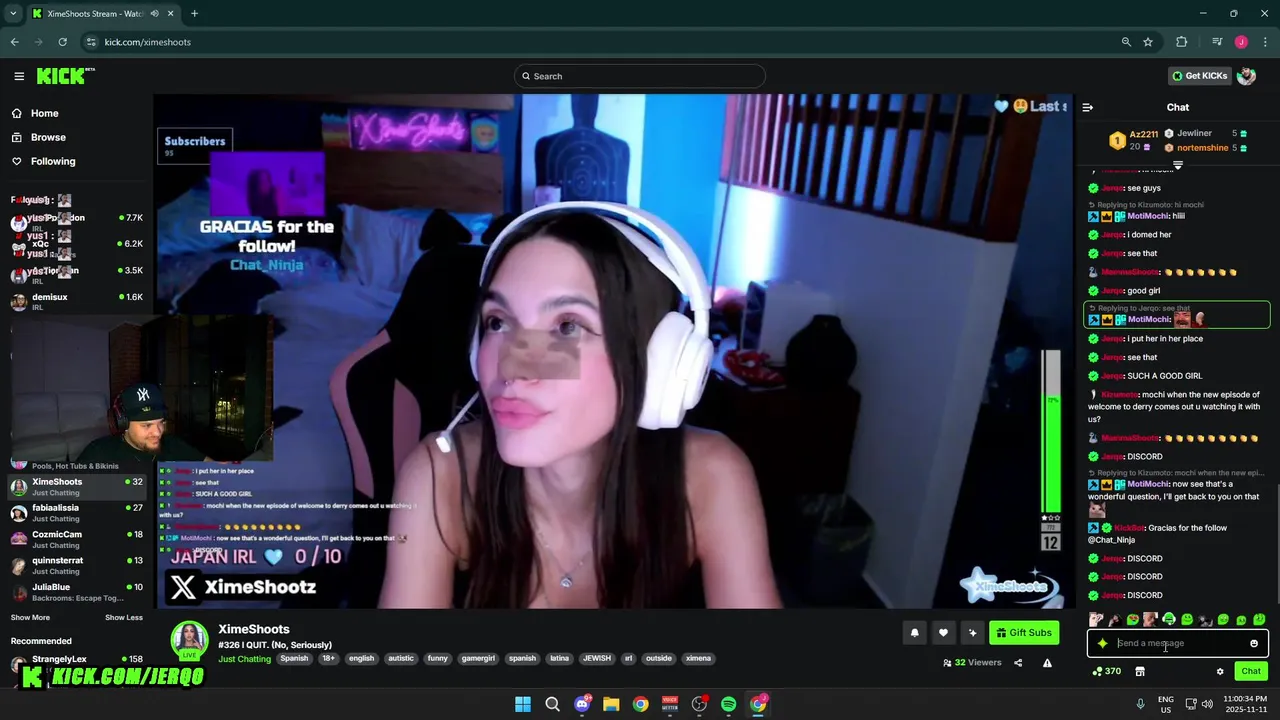Image resolution: width=1280 pixels, height=720 pixels.
Task: Open demisux channel in sidebar
Action: pyautogui.click(x=76, y=301)
